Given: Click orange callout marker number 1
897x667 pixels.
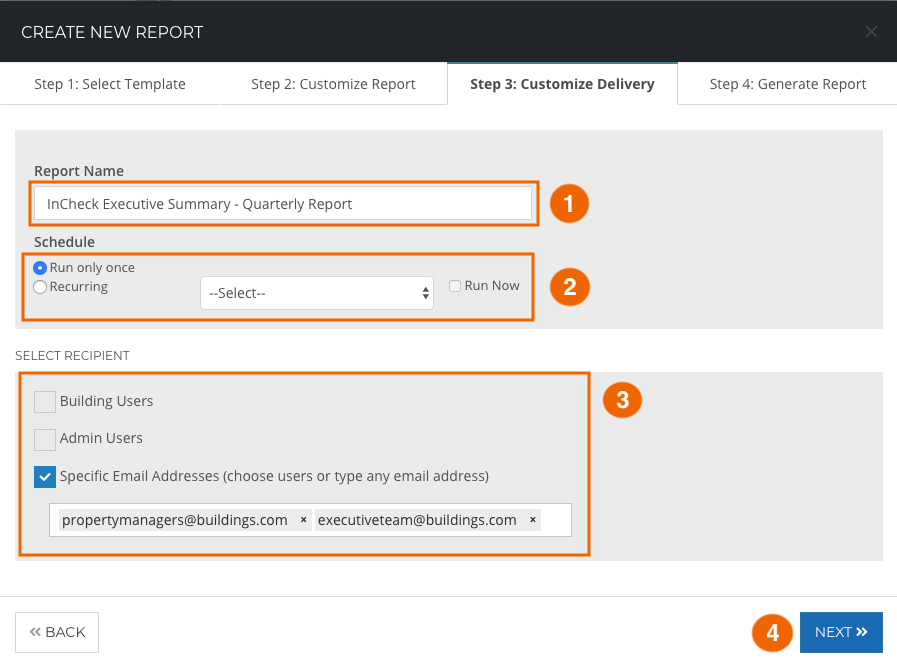Looking at the screenshot, I should tap(569, 204).
